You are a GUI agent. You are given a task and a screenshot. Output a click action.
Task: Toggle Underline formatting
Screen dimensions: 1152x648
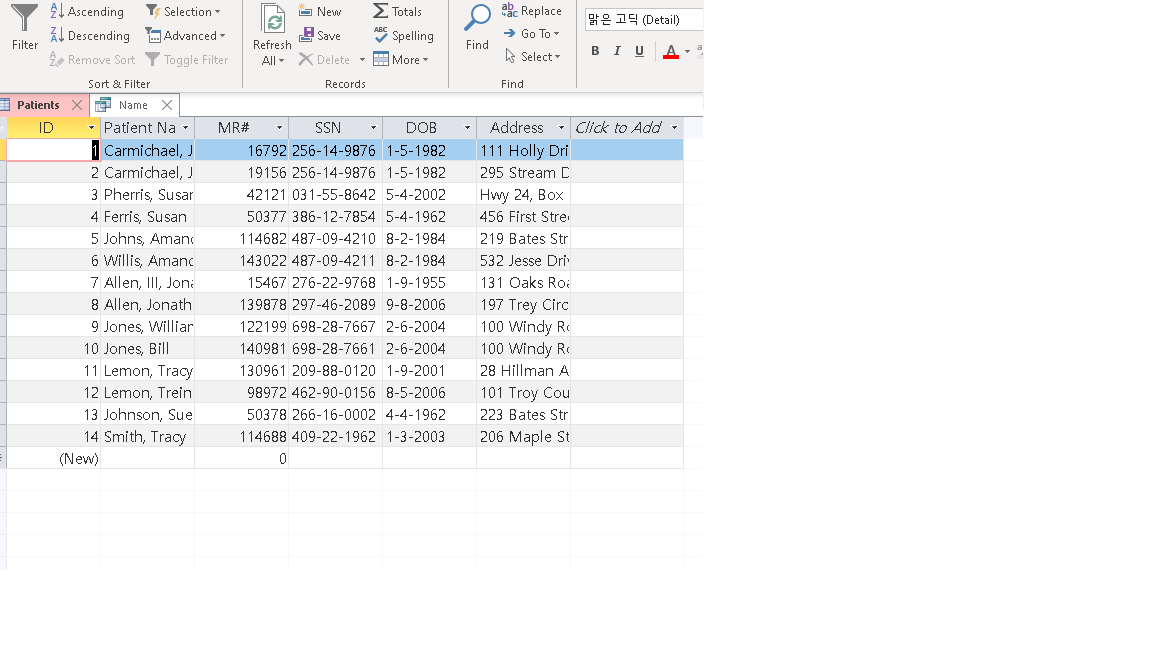[639, 51]
